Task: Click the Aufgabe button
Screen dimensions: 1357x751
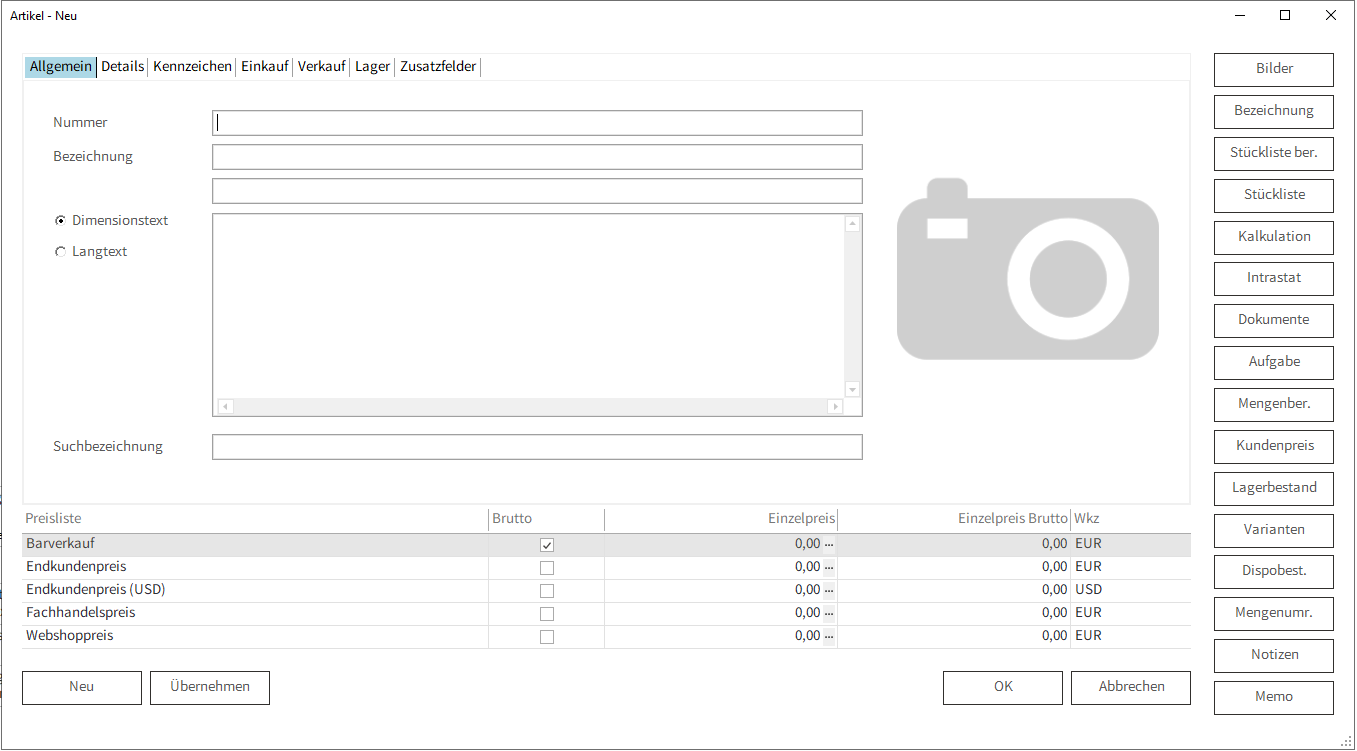Action: 1274,362
